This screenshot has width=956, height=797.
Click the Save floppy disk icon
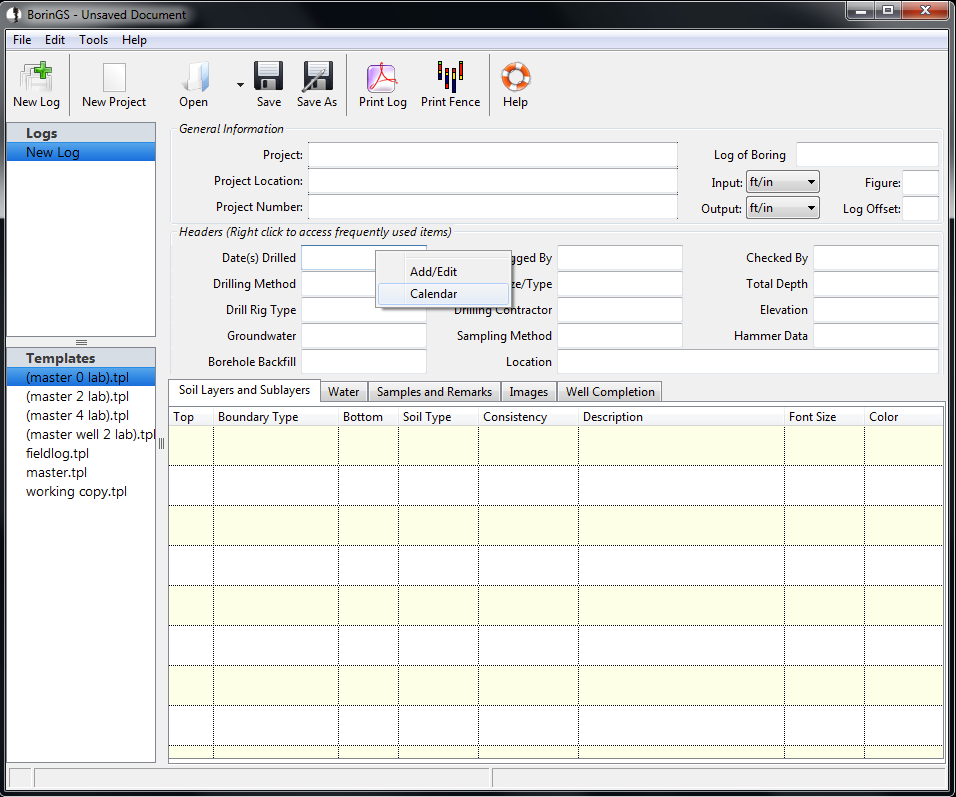(268, 76)
